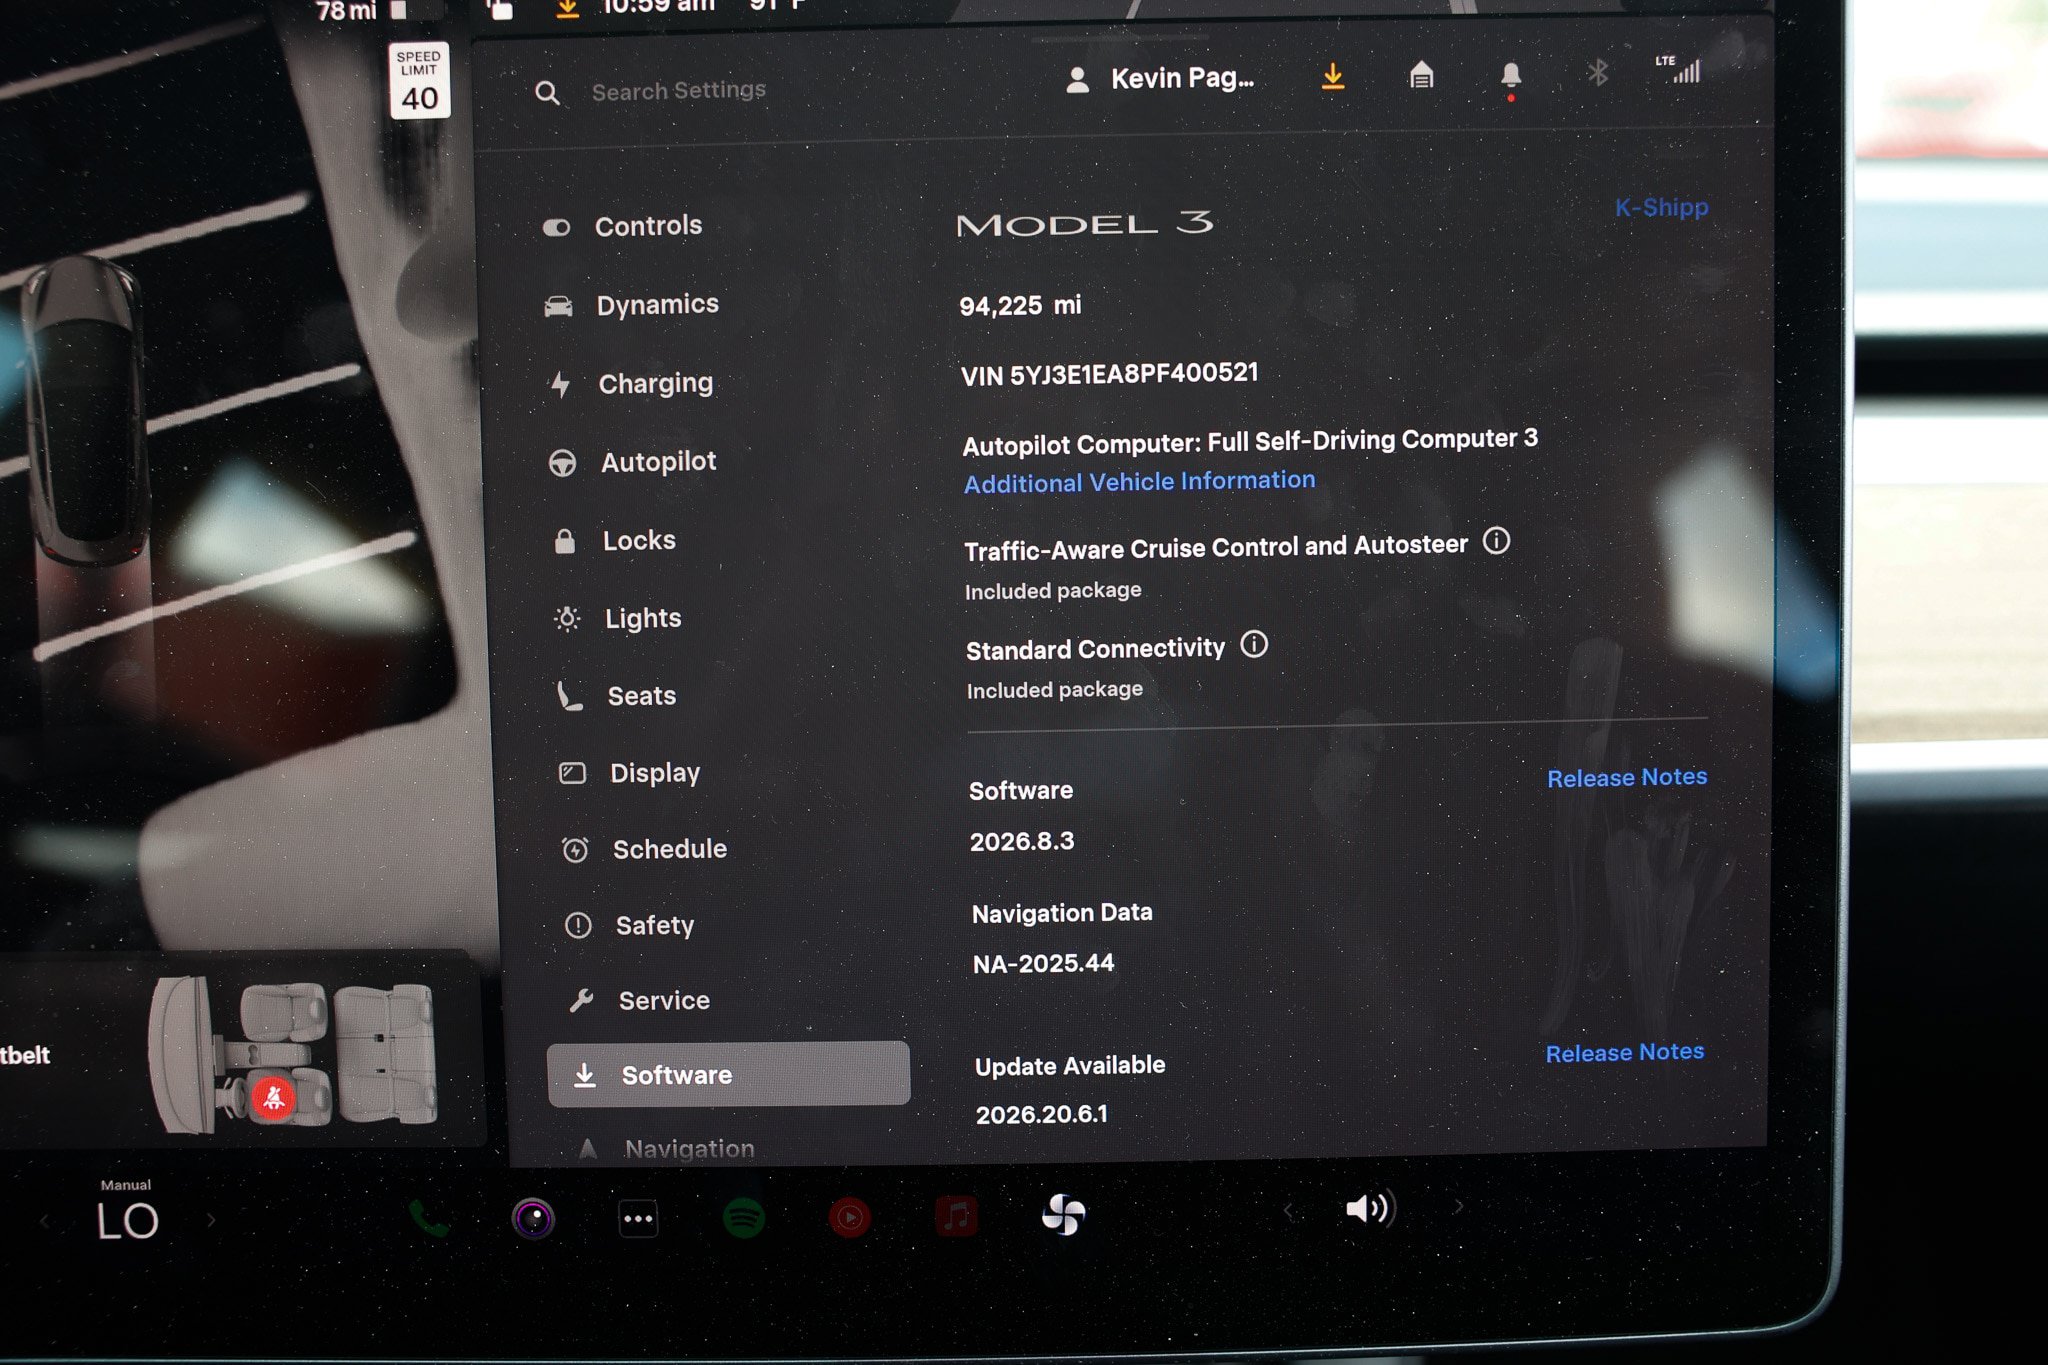Open the Controls settings menu
Image resolution: width=2048 pixels, height=1365 pixels.
point(623,226)
